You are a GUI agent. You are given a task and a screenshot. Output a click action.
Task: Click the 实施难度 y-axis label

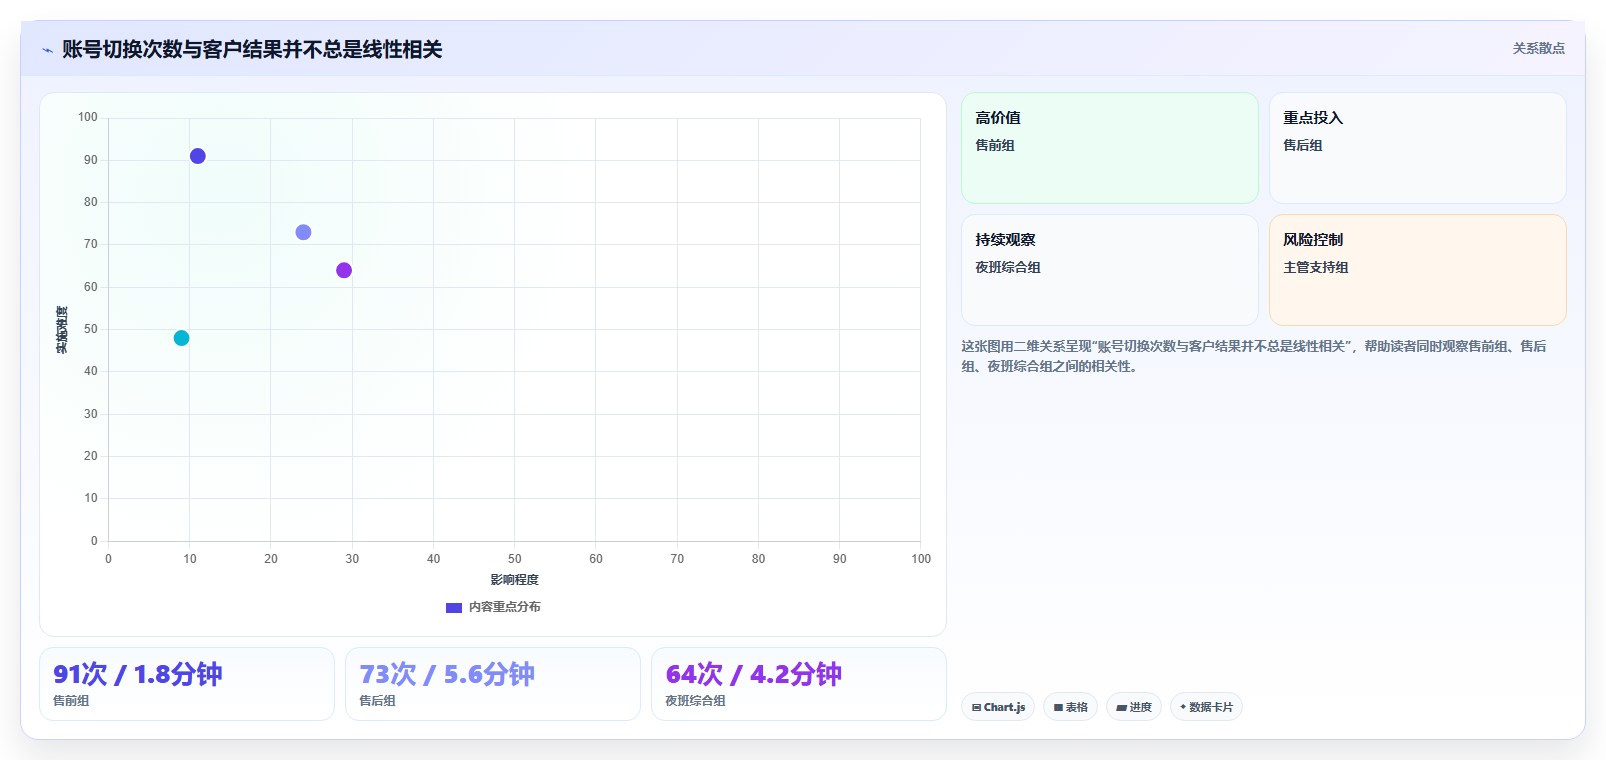point(62,330)
